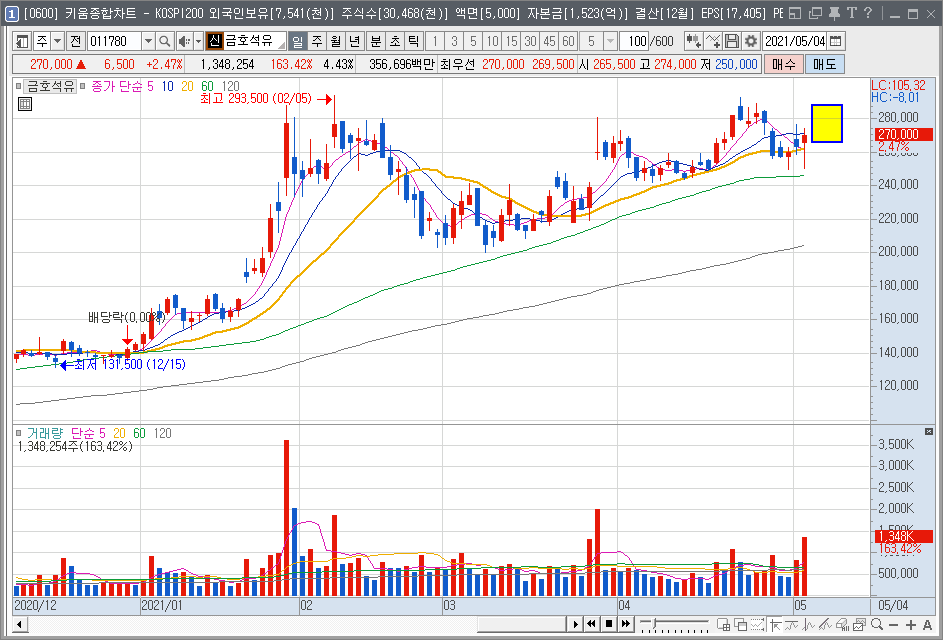This screenshot has width=943, height=640.
Task: Switch to second (초) chart period
Action: point(395,42)
